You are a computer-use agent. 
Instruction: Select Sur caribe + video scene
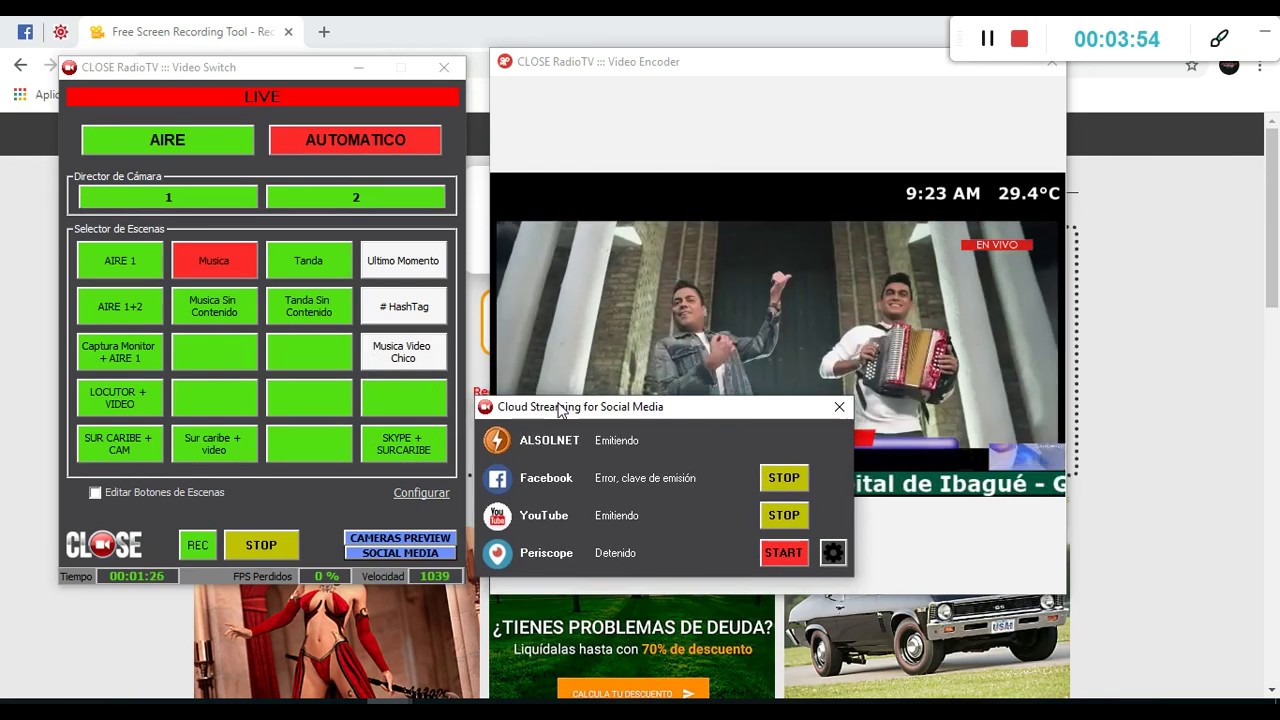pos(214,444)
